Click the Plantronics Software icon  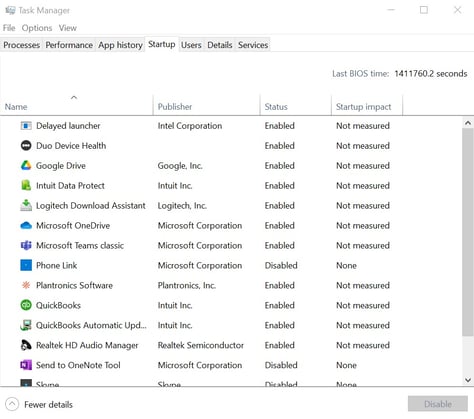point(26,285)
